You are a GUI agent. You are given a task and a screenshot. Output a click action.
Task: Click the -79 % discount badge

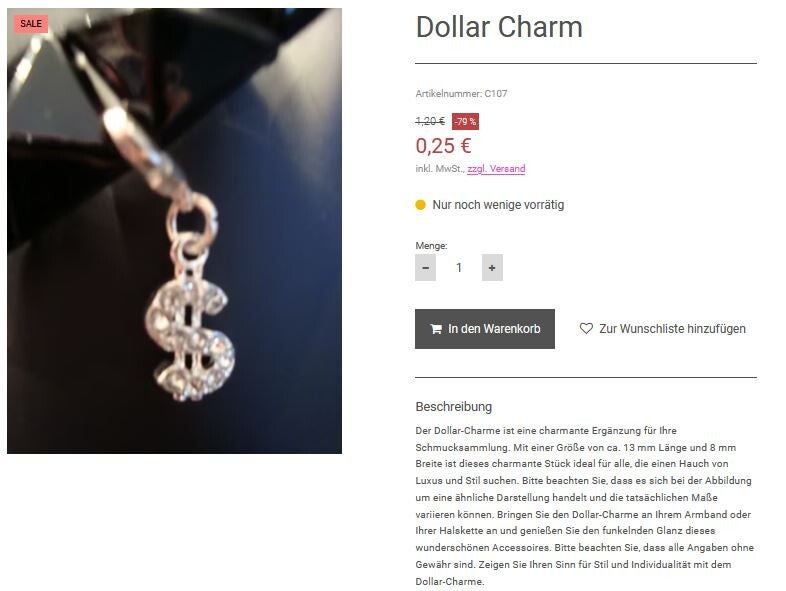click(465, 121)
